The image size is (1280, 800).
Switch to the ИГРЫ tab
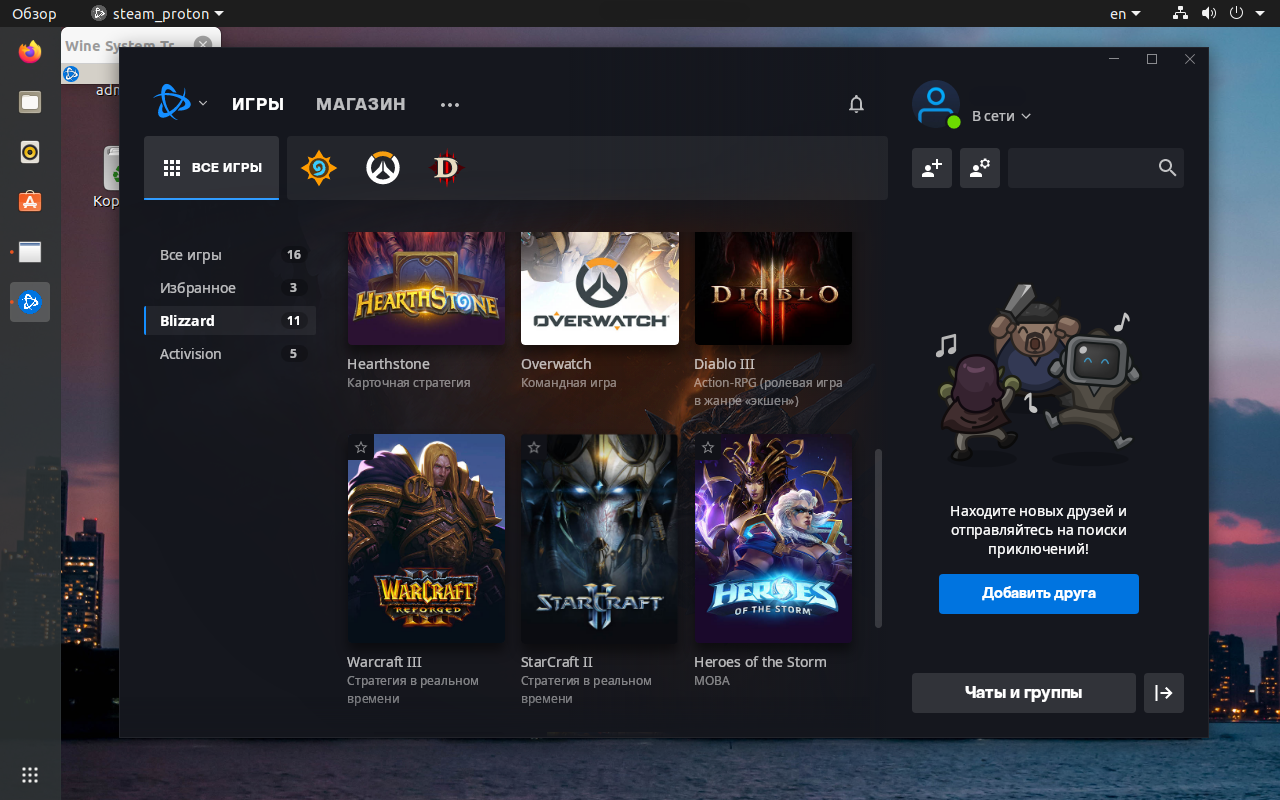coord(258,104)
